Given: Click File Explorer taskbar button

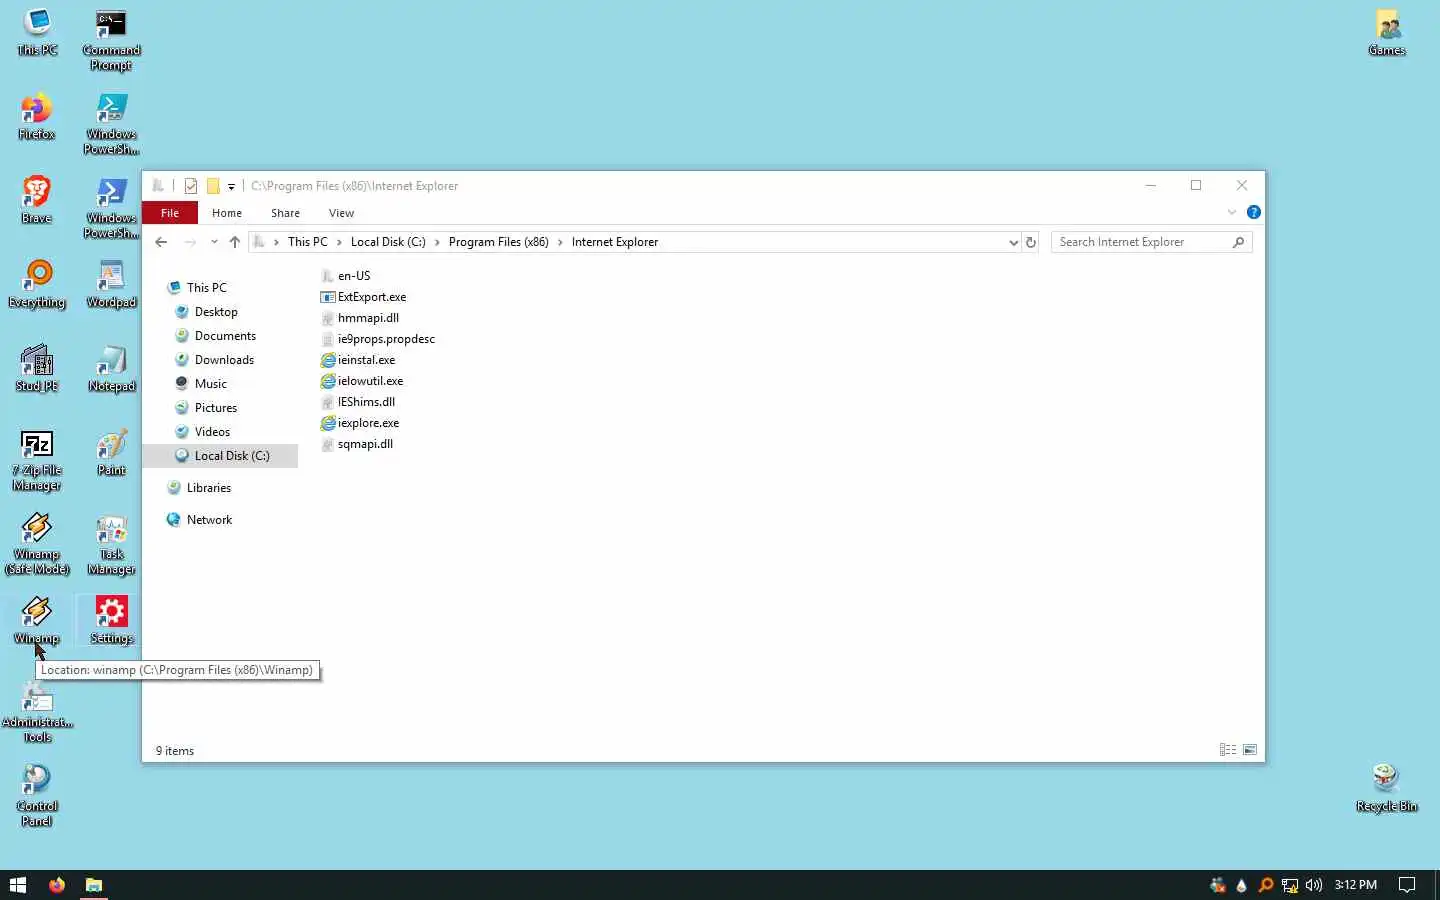Looking at the screenshot, I should [x=93, y=885].
